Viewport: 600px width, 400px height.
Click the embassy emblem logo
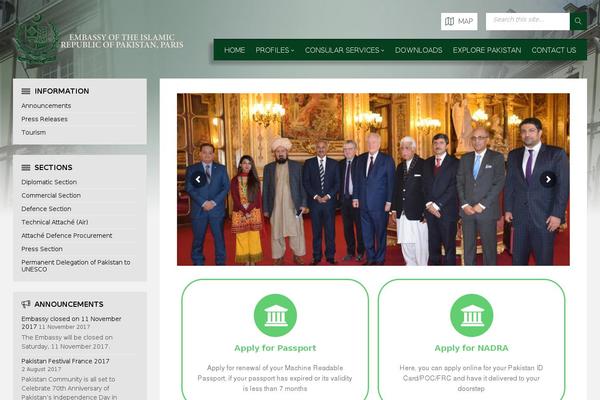[x=37, y=40]
